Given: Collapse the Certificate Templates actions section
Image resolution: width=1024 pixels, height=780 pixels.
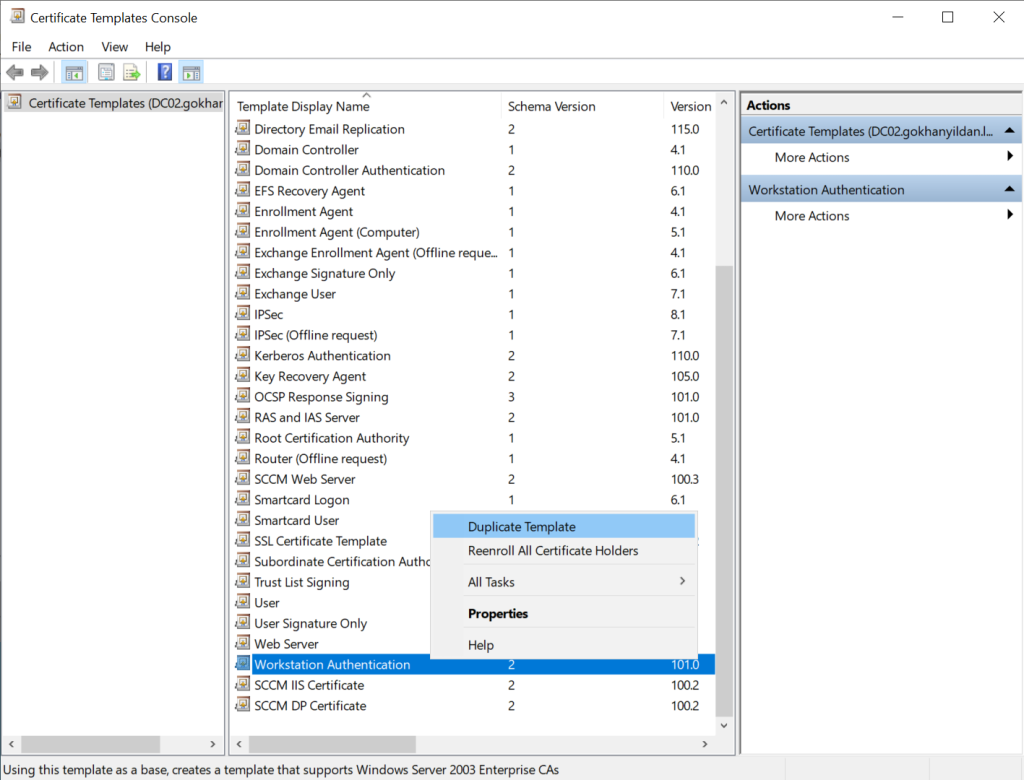Looking at the screenshot, I should pos(1010,131).
